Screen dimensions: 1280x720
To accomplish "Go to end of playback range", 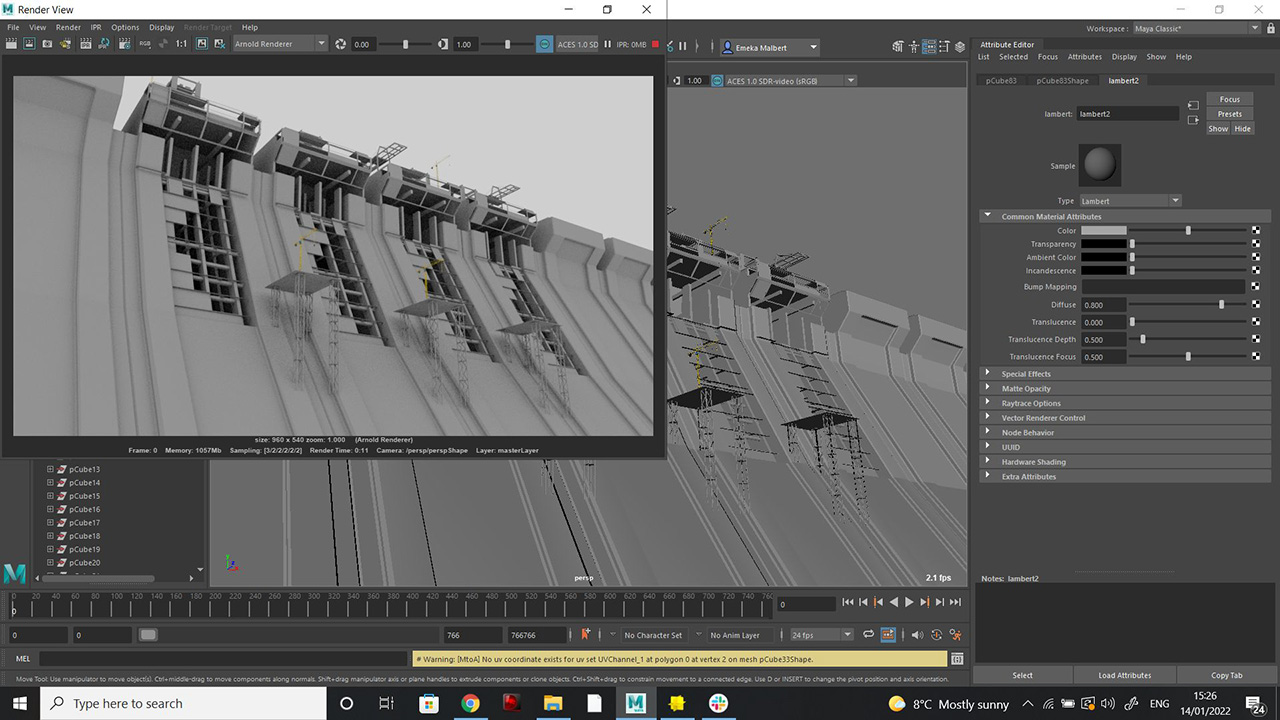I will (955, 602).
